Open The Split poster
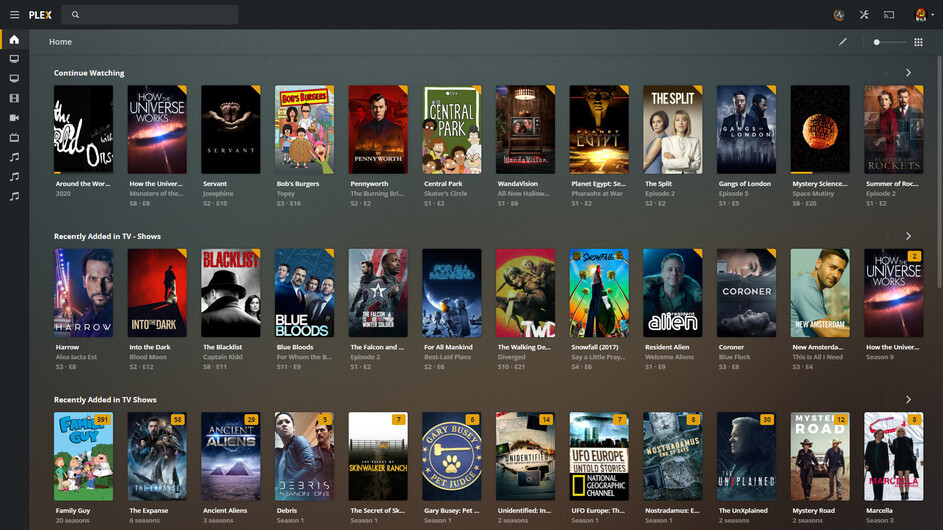 (673, 129)
